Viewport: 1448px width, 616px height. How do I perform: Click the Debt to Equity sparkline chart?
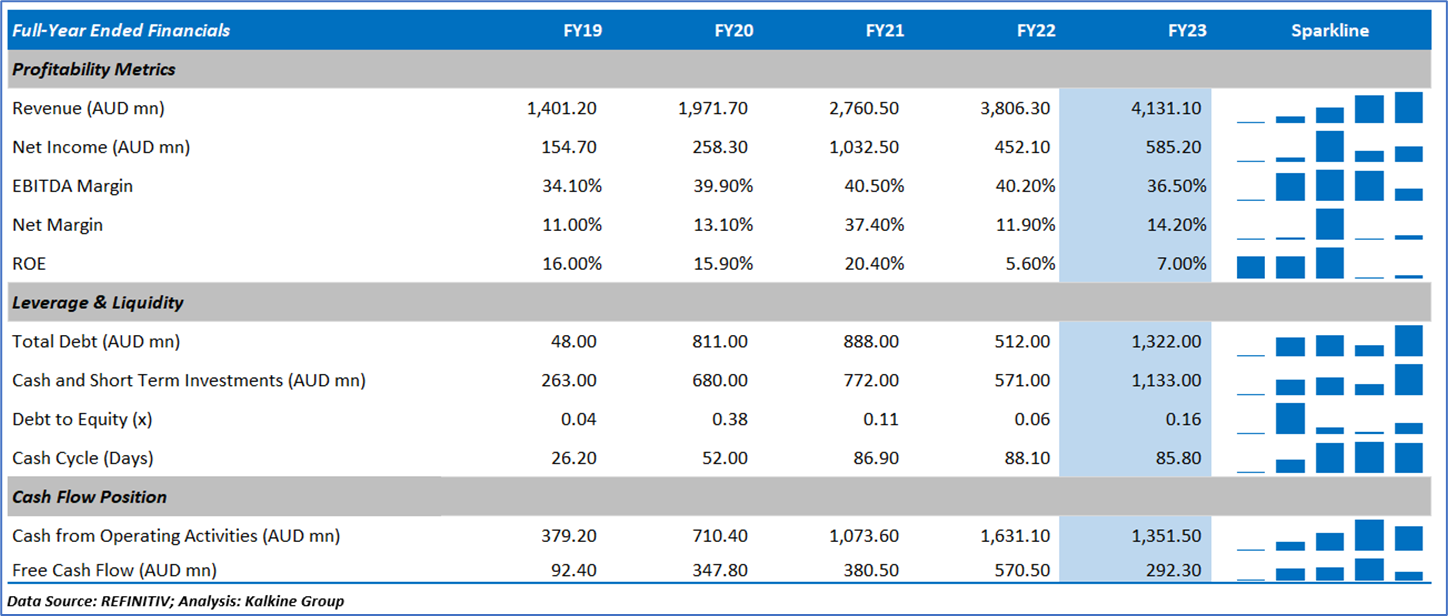point(1329,419)
